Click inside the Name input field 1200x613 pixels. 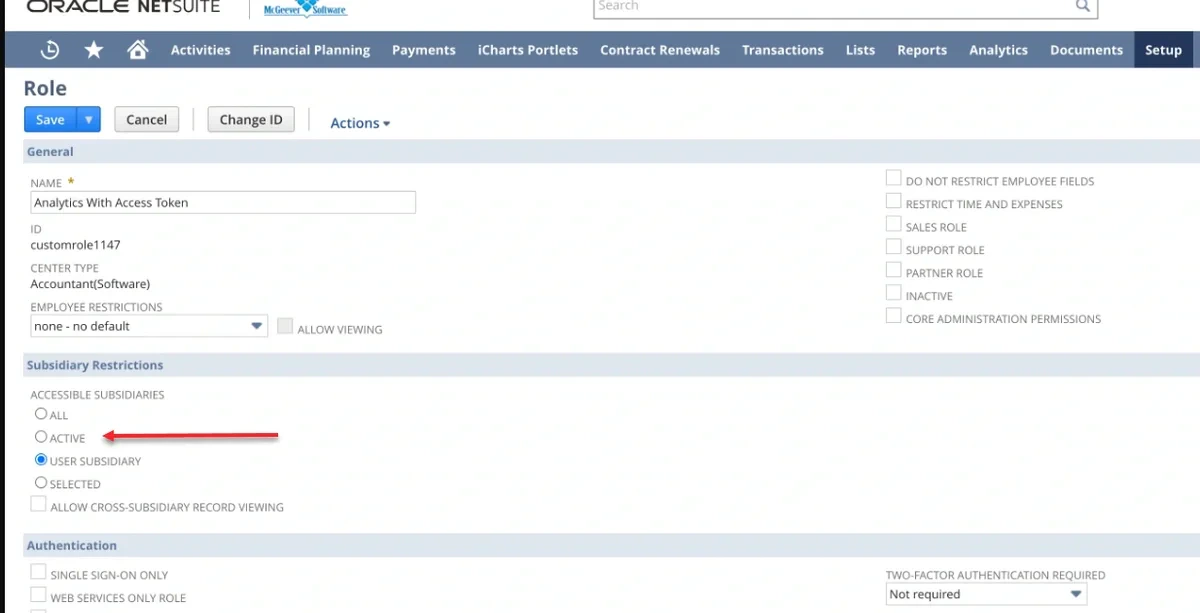222,202
